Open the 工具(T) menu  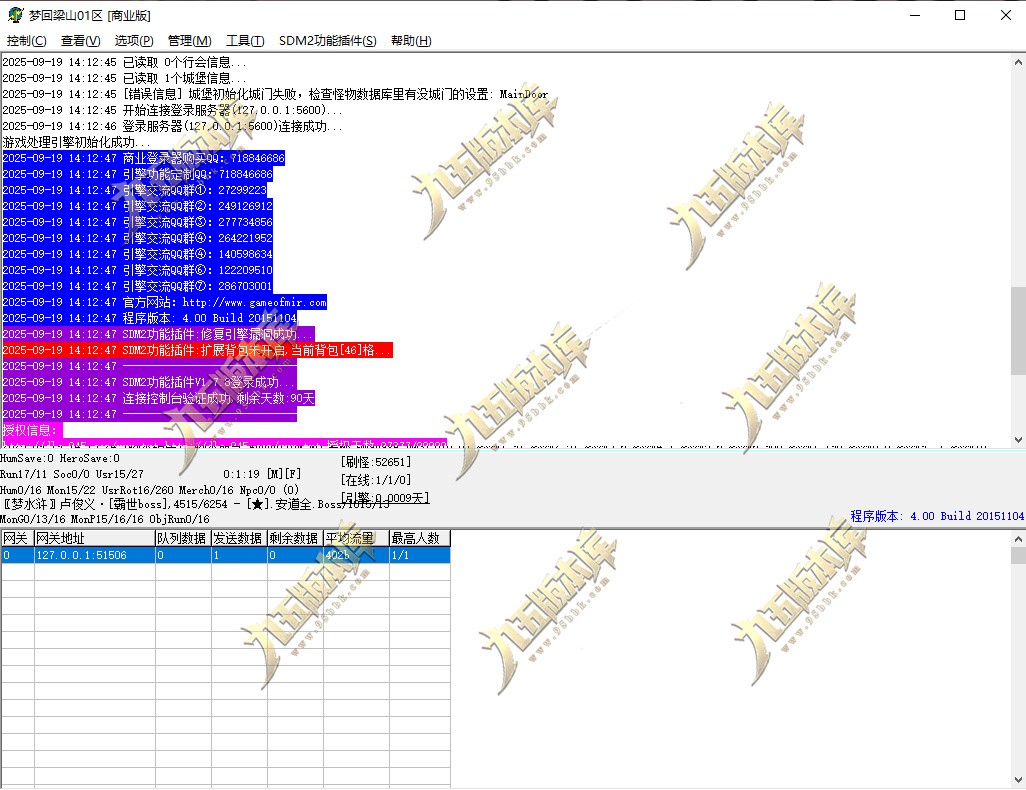(x=245, y=41)
